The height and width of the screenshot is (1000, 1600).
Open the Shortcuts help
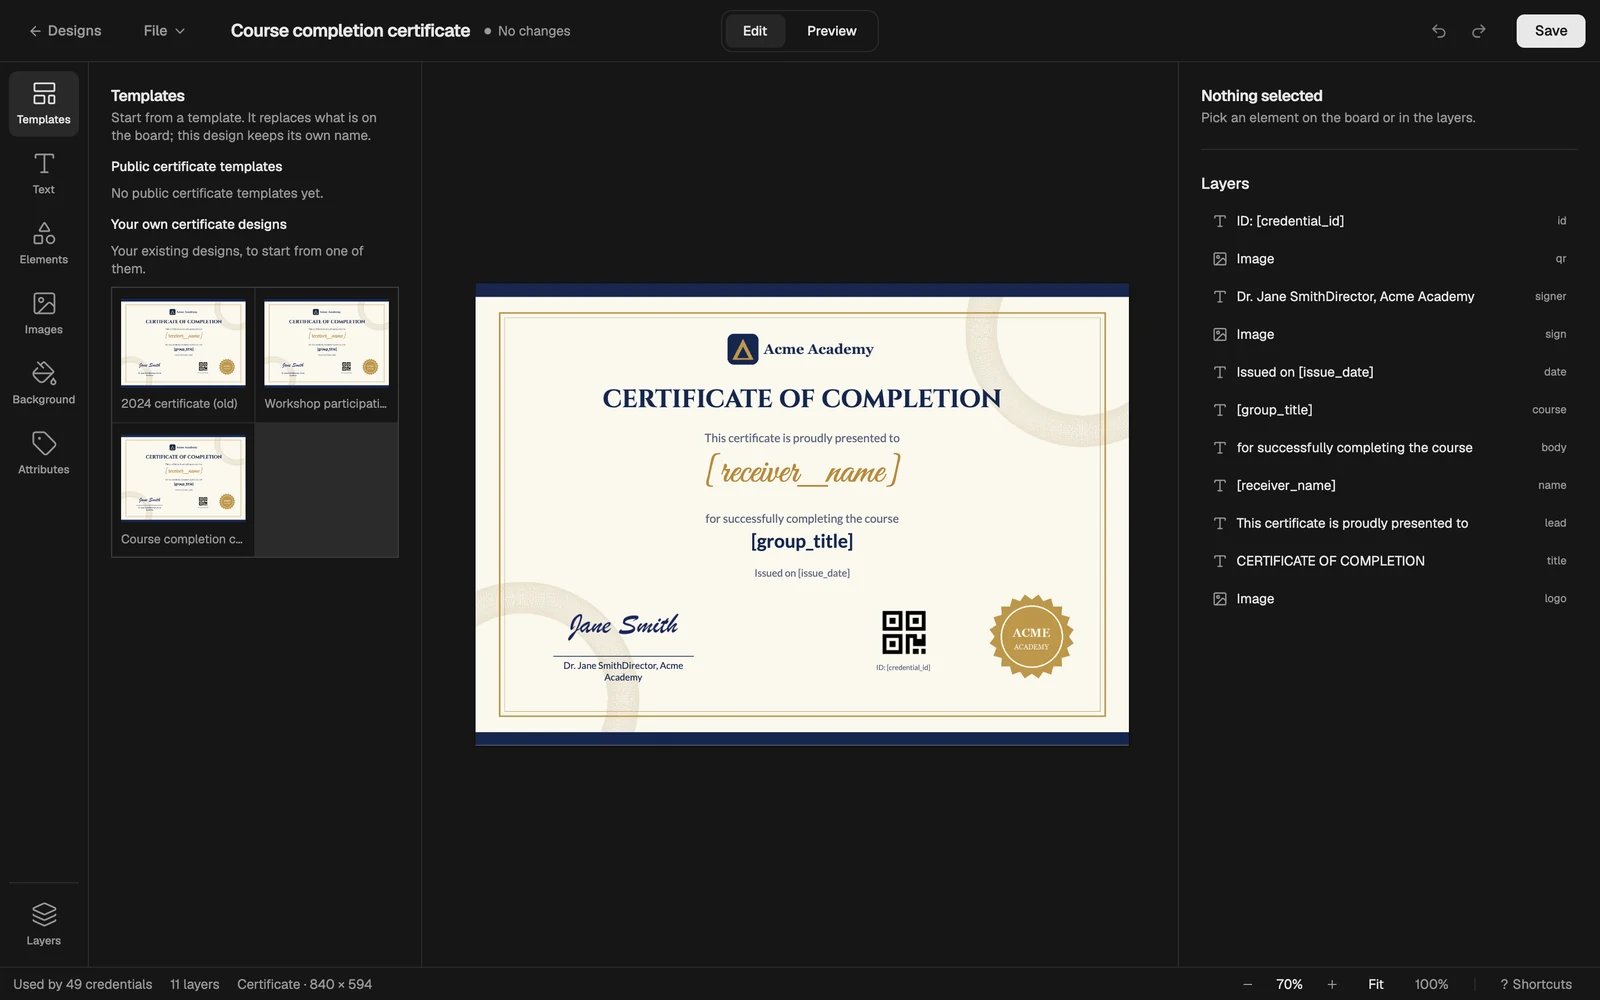(1536, 984)
